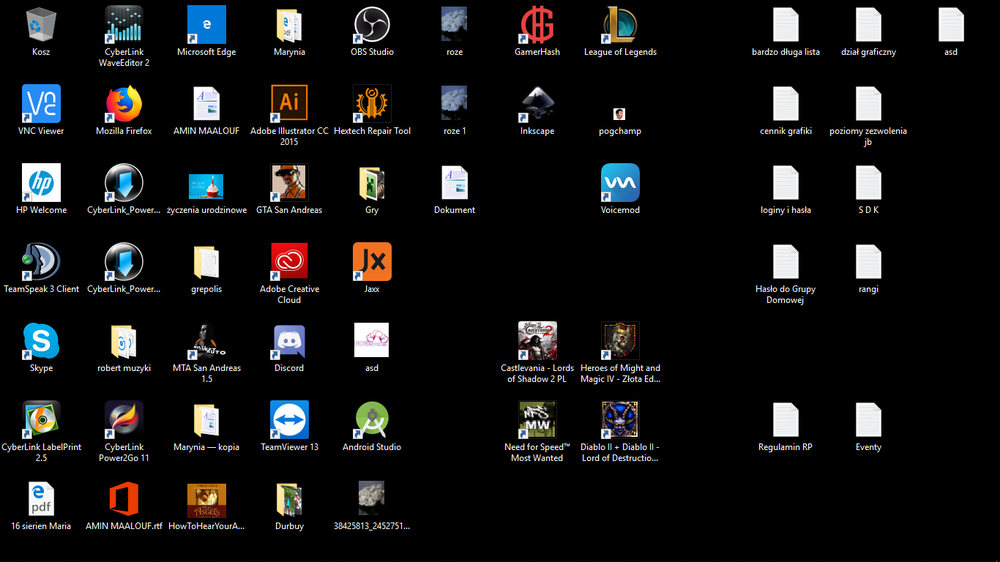
Task: Open CyberLink Power2Go 11
Action: [x=124, y=420]
